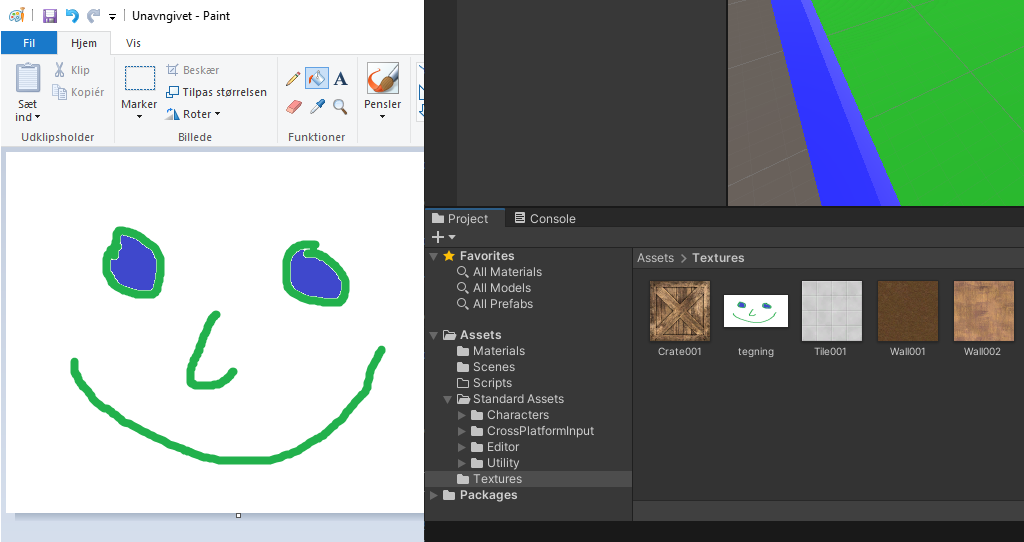This screenshot has width=1024, height=542.
Task: Click Textures in the breadcrumb path
Action: click(718, 258)
